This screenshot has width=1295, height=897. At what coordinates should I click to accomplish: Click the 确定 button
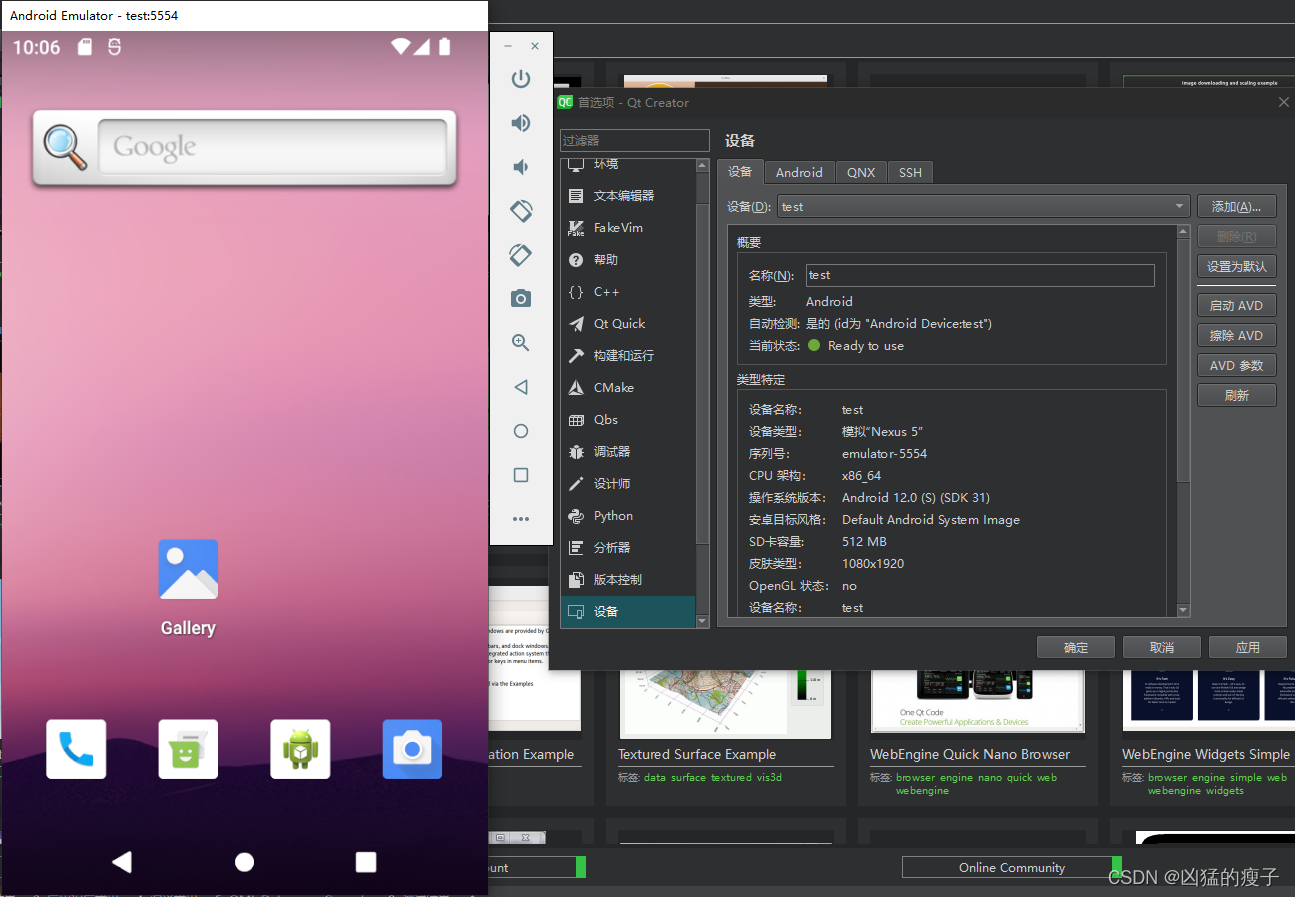pos(1076,648)
